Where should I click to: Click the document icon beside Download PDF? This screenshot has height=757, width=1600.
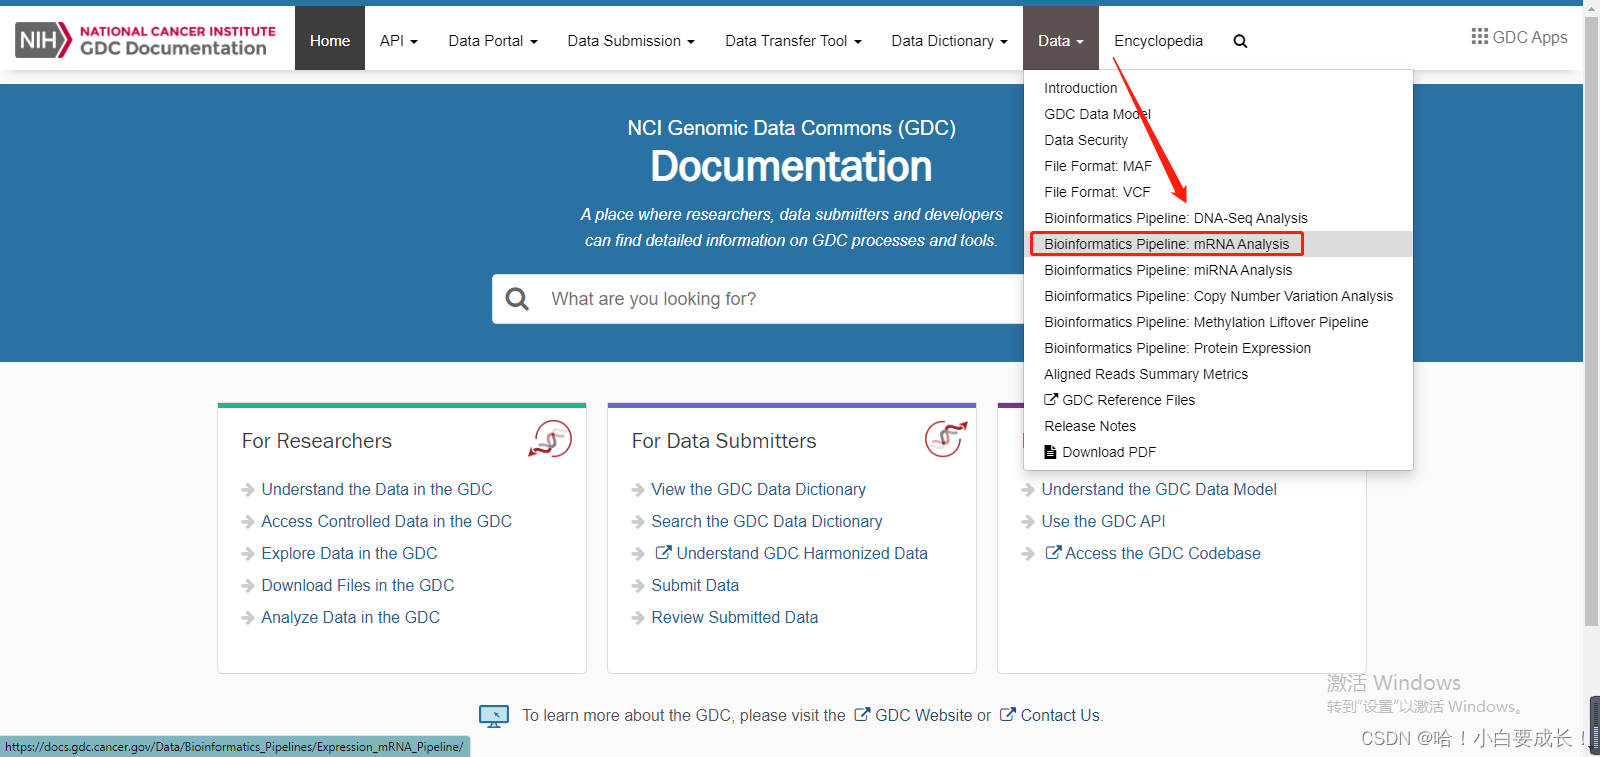[1050, 452]
